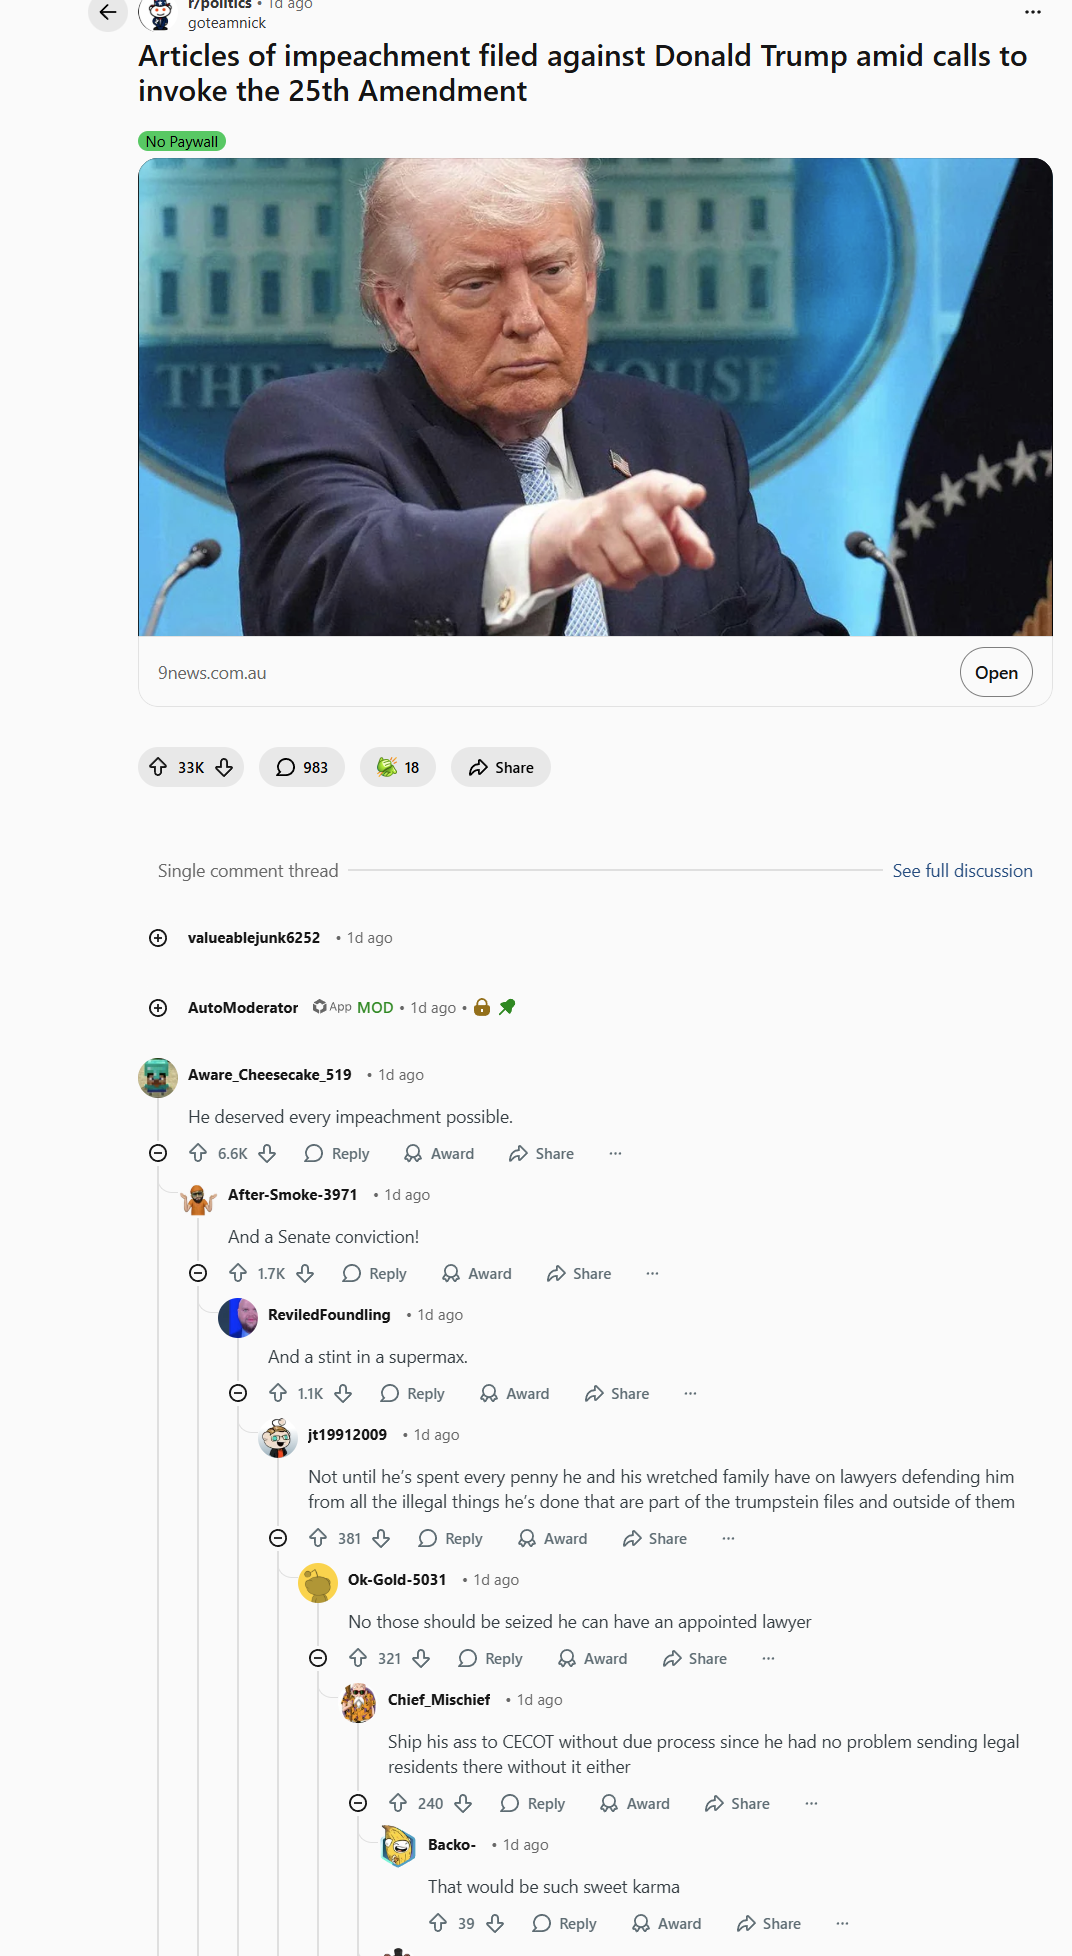Collapse the jt19912009 comment thread
The width and height of the screenshot is (1072, 1956).
pos(278,1538)
